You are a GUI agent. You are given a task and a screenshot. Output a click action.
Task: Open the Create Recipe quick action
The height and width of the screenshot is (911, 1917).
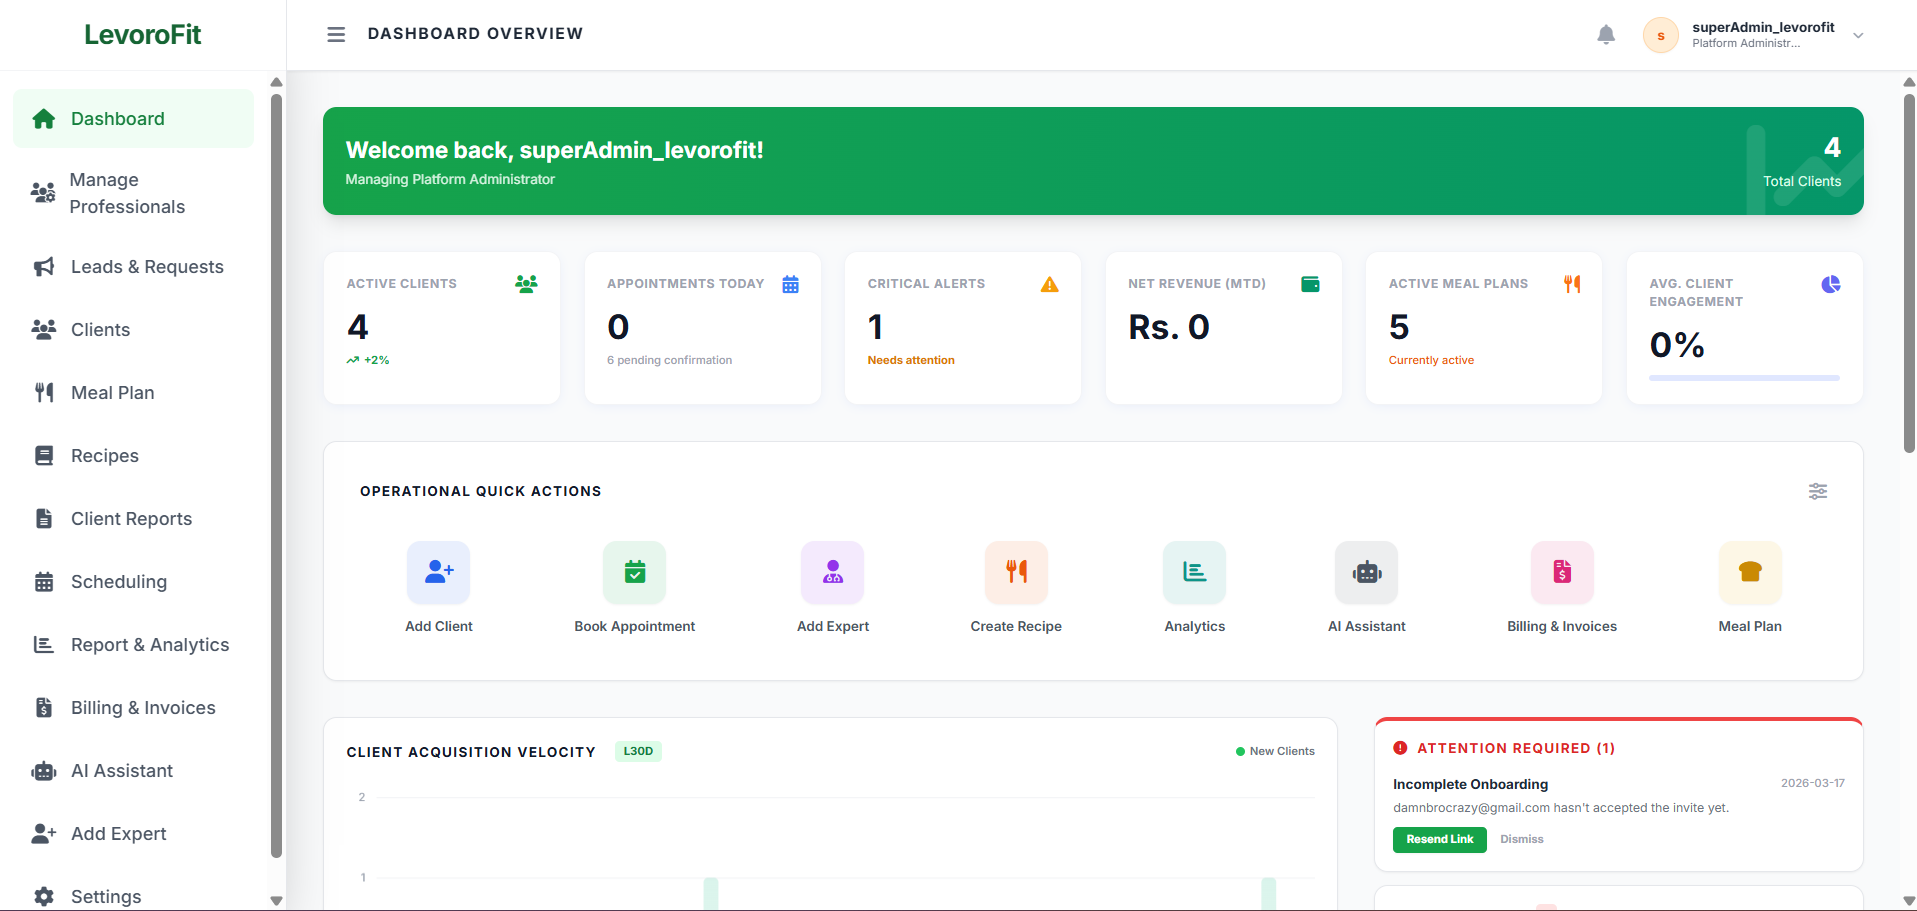[x=1015, y=573]
